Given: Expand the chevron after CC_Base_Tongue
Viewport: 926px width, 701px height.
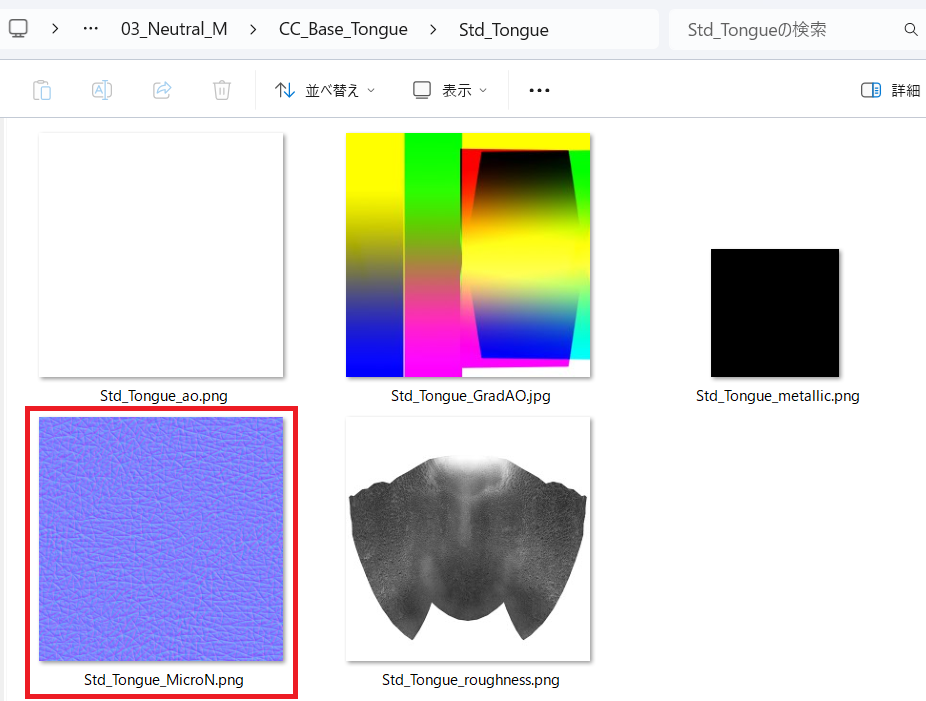Looking at the screenshot, I should pyautogui.click(x=433, y=29).
